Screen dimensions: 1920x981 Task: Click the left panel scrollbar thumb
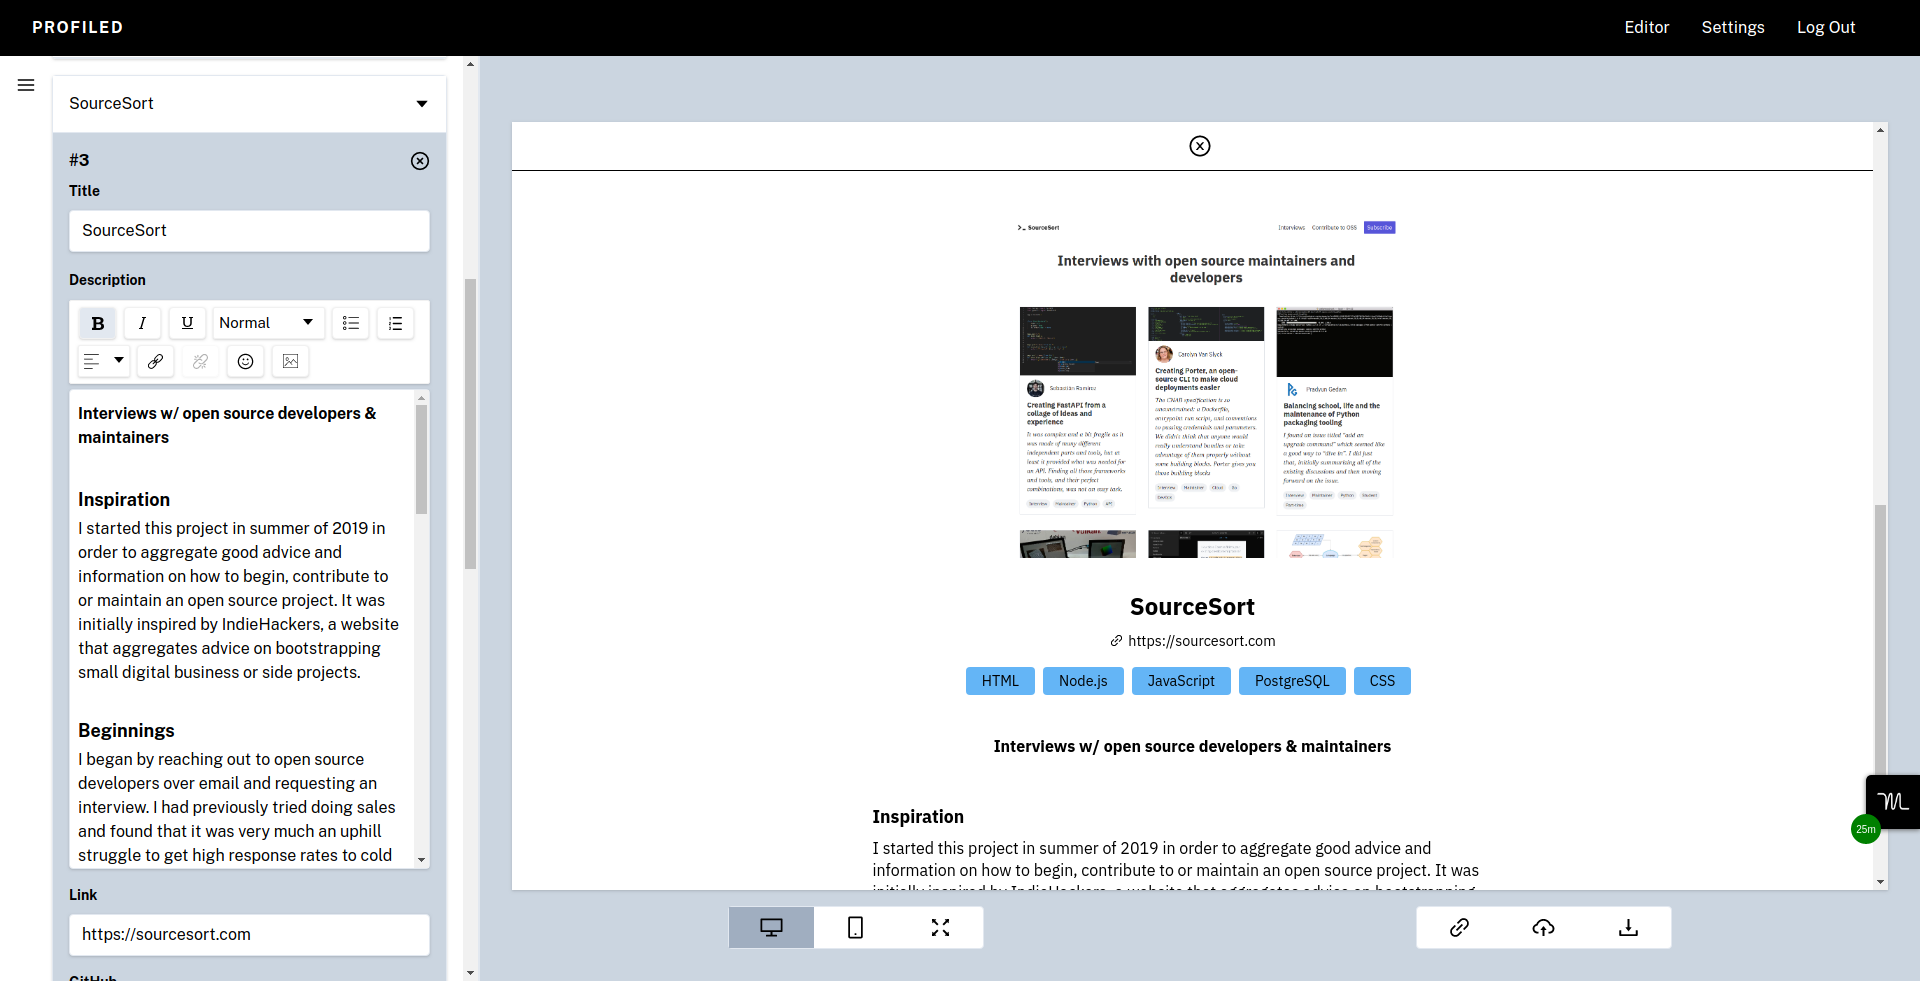470,424
